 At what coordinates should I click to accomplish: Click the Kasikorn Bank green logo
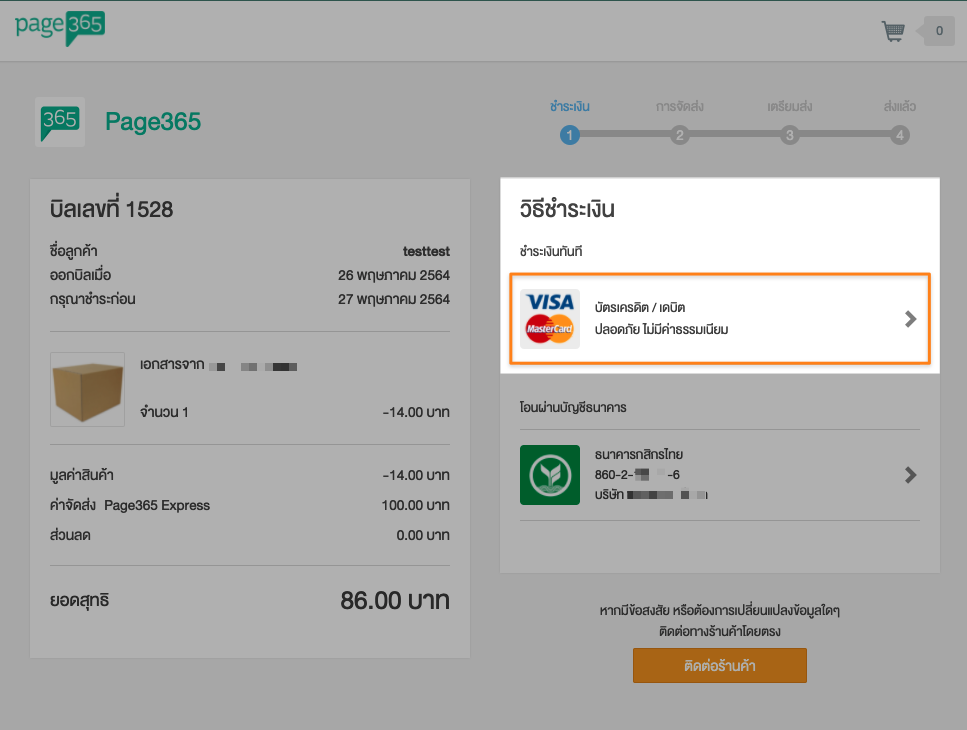(x=550, y=475)
